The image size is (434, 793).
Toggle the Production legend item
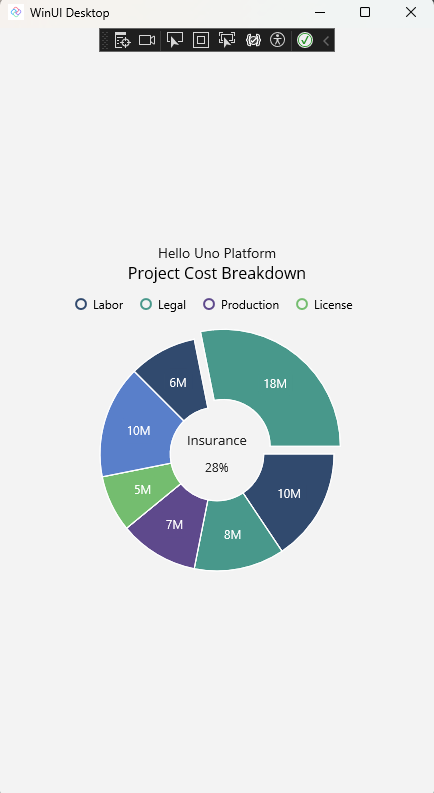tap(241, 304)
